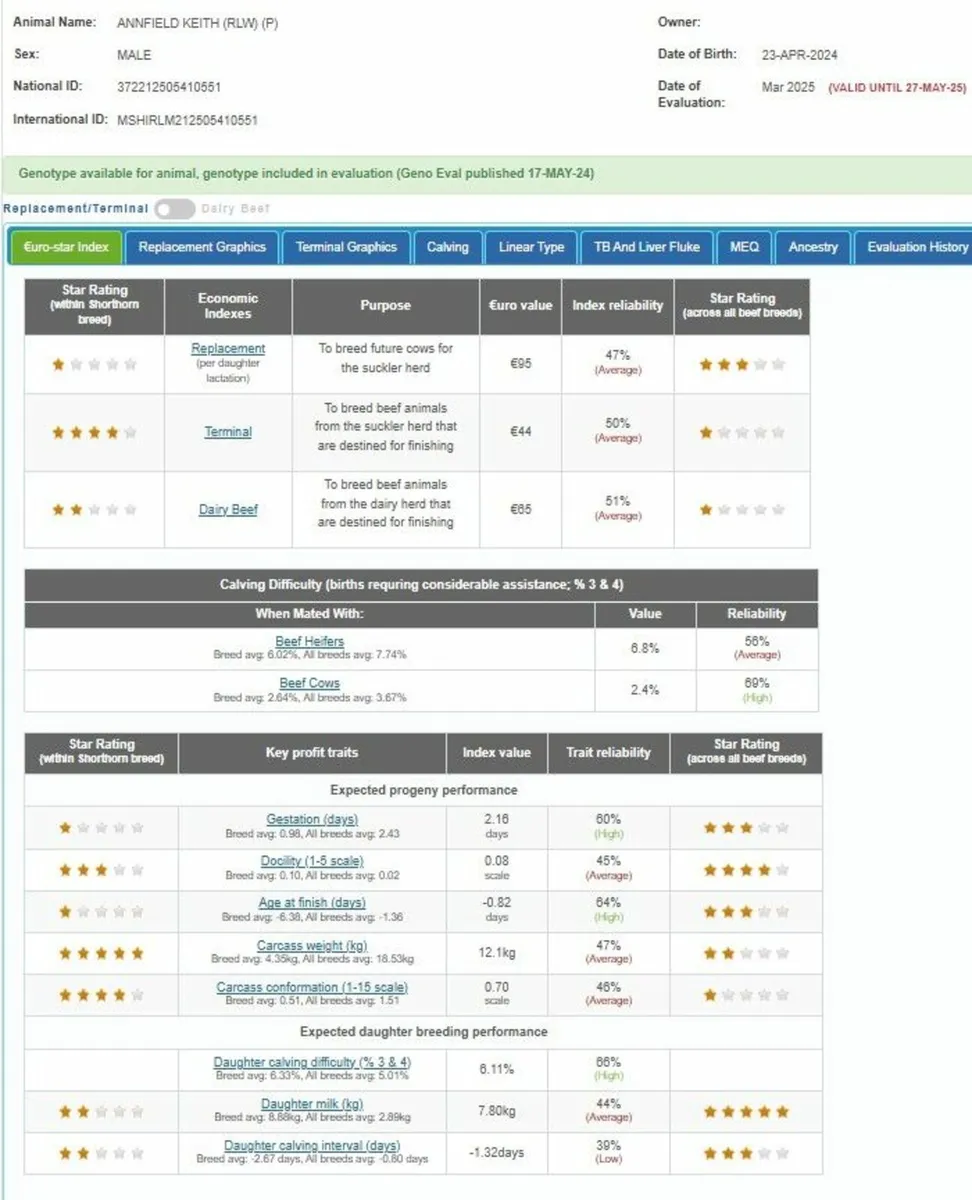Open TB And Liver Fluke tab
The height and width of the screenshot is (1200, 972).
[x=647, y=247]
